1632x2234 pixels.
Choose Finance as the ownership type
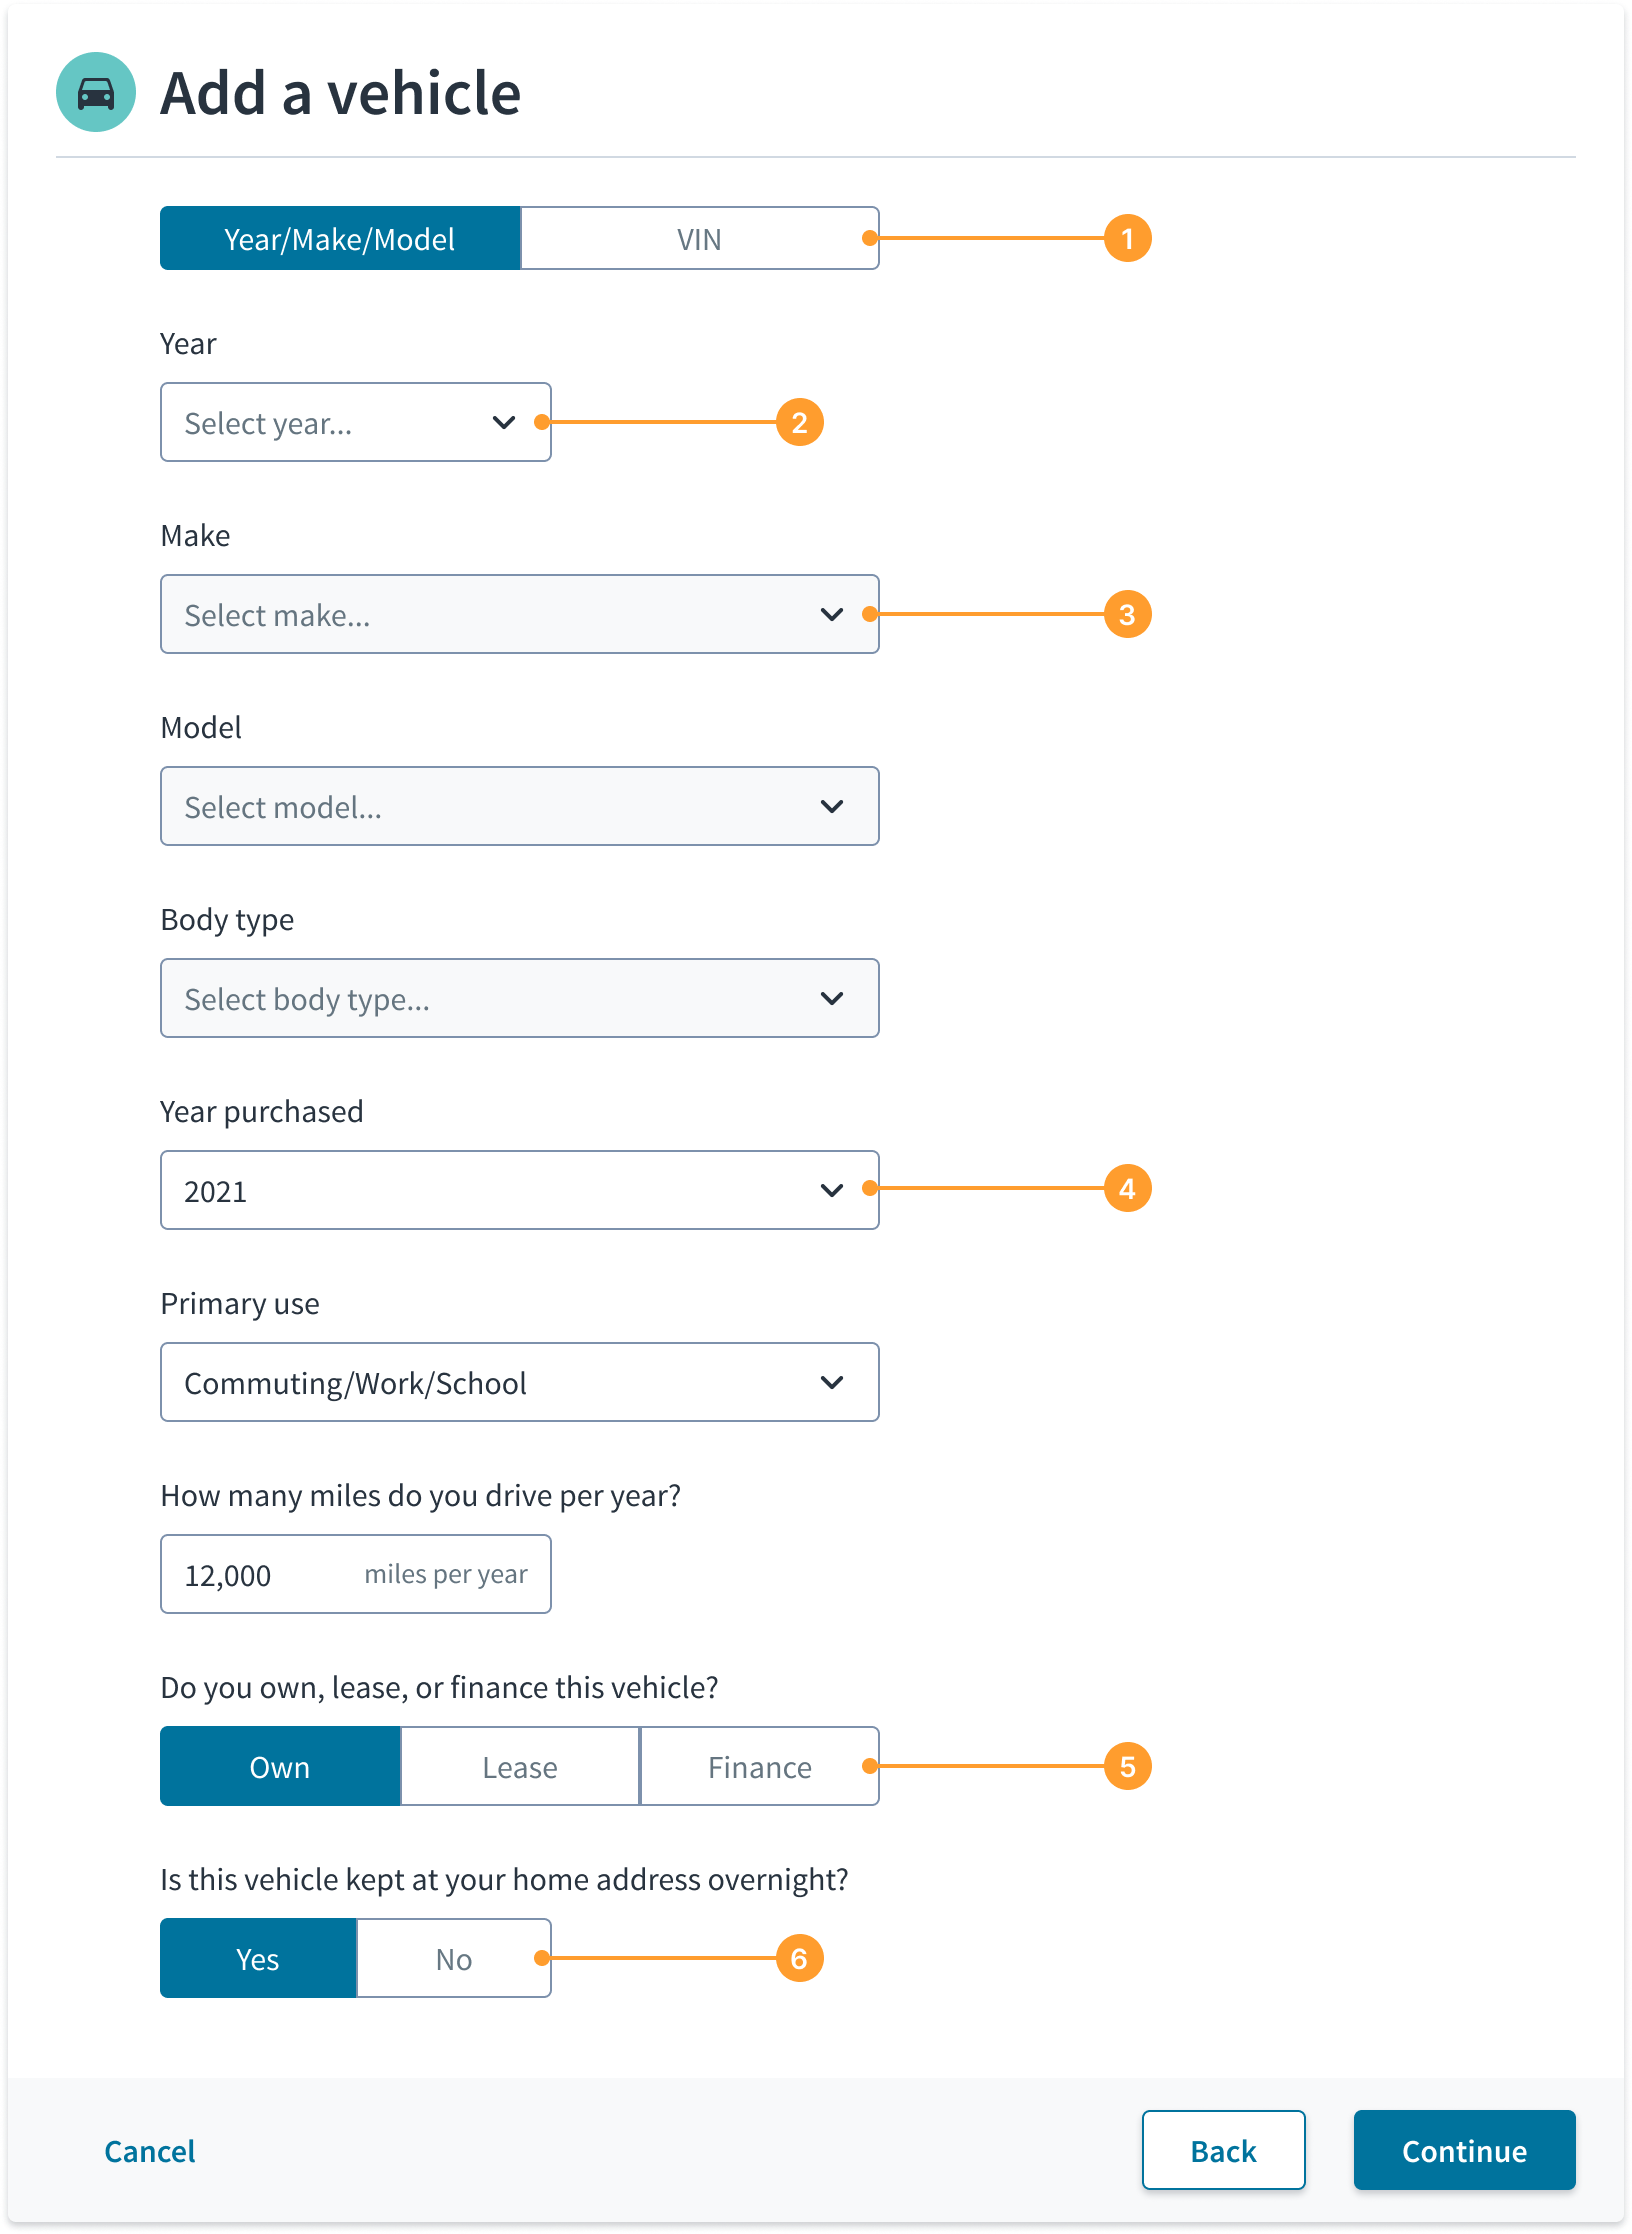pos(760,1766)
